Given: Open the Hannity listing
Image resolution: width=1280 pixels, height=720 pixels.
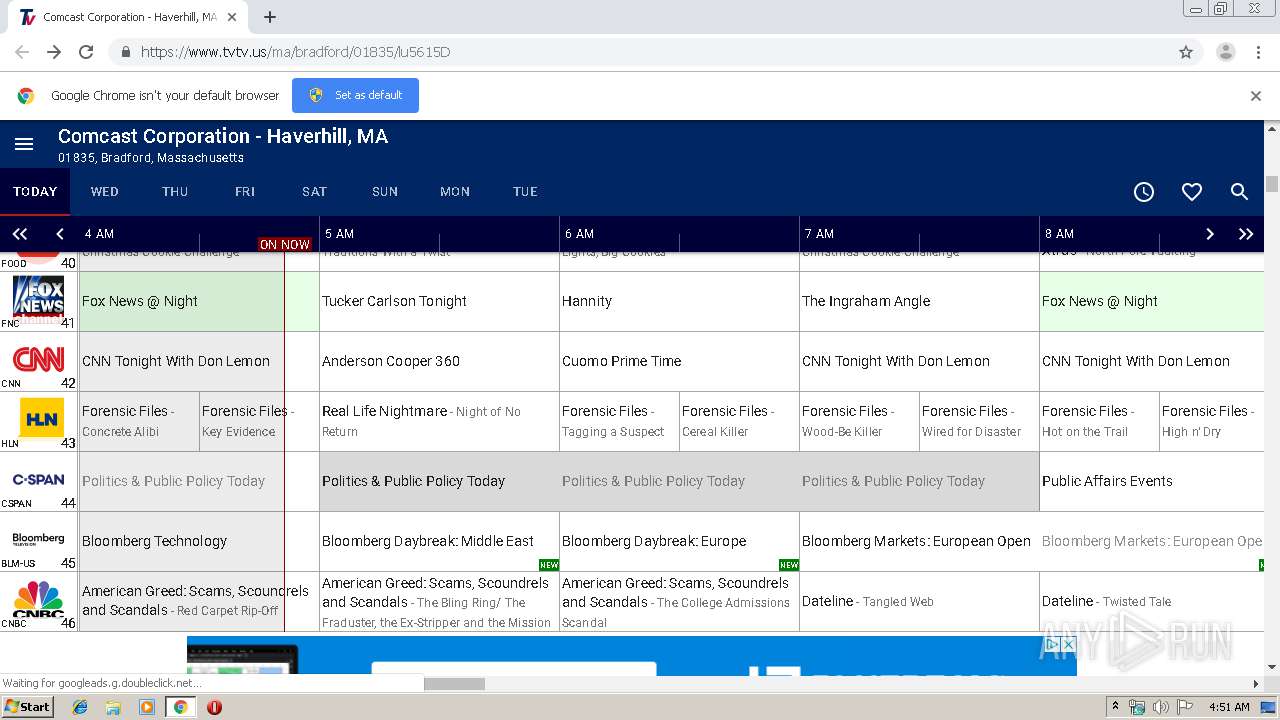Looking at the screenshot, I should [679, 301].
